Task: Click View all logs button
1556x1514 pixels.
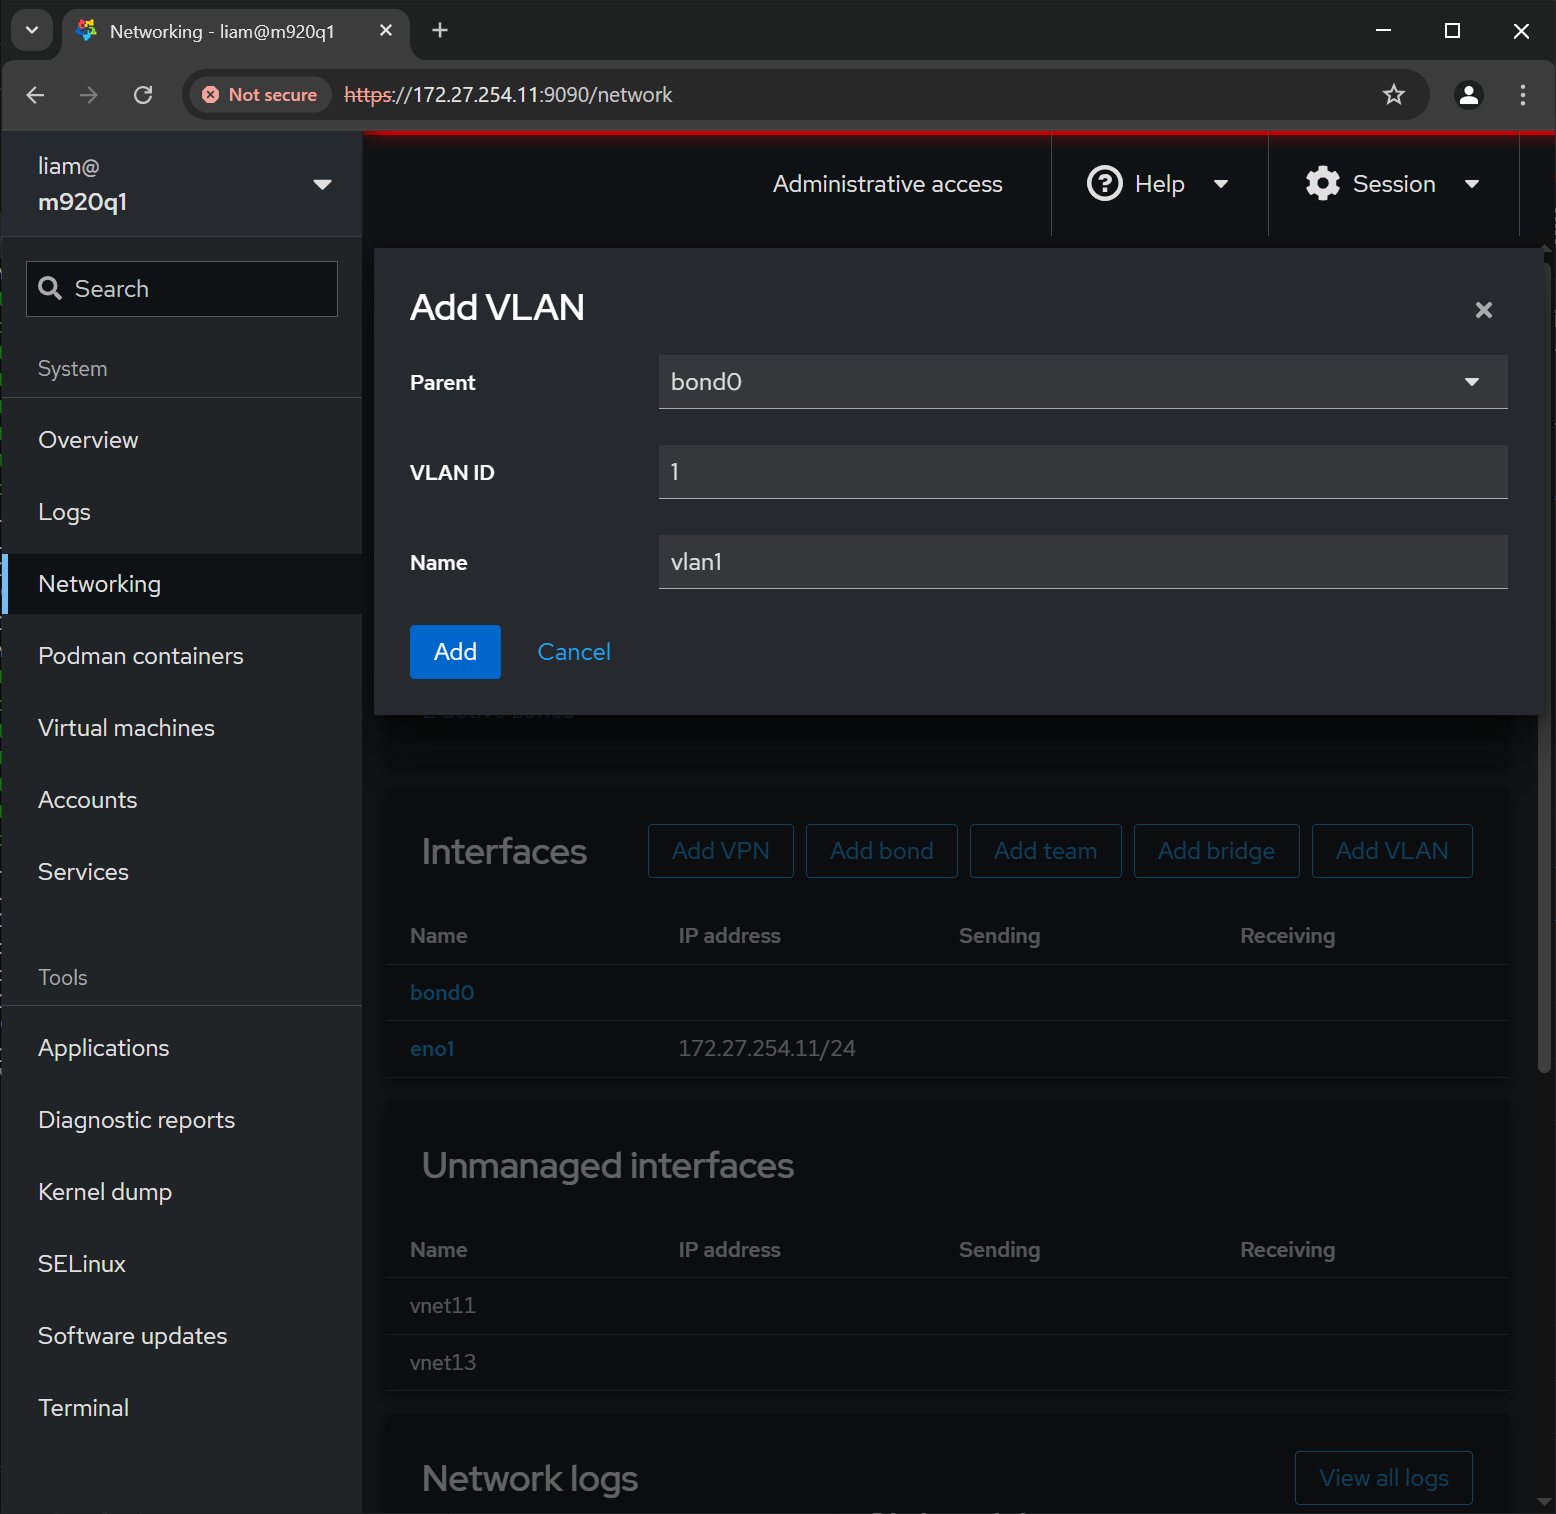Action: point(1384,1478)
